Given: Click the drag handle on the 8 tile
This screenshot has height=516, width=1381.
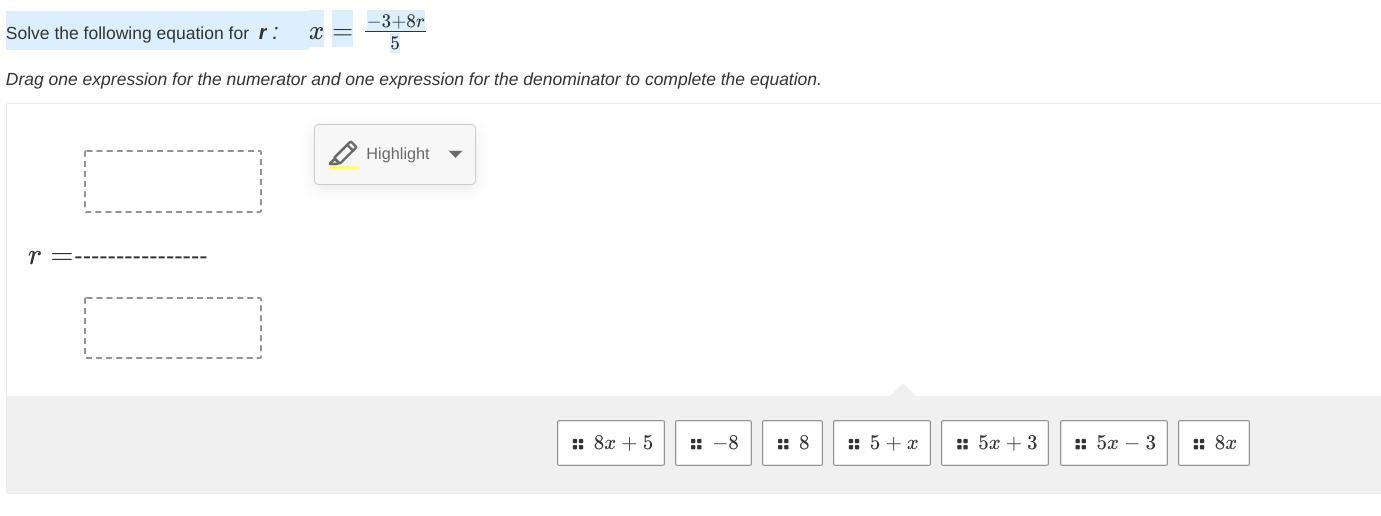Looking at the screenshot, I should click(x=783, y=444).
